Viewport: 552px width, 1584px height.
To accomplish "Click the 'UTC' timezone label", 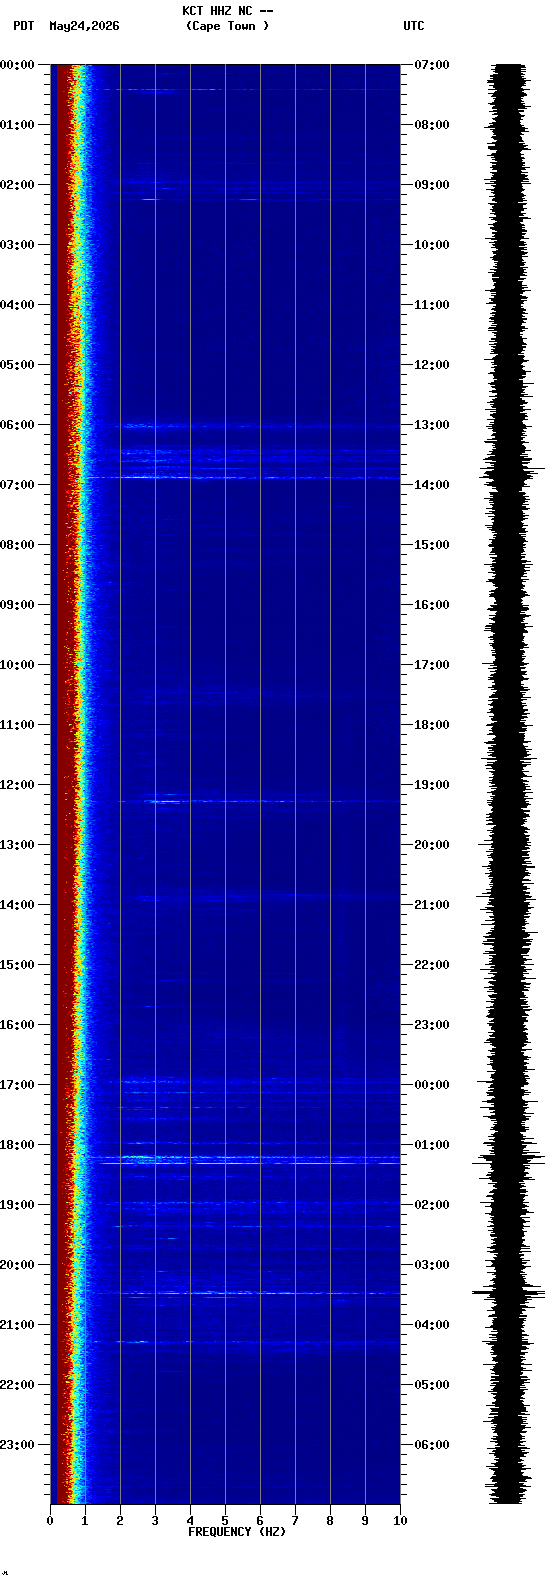I will click(414, 26).
